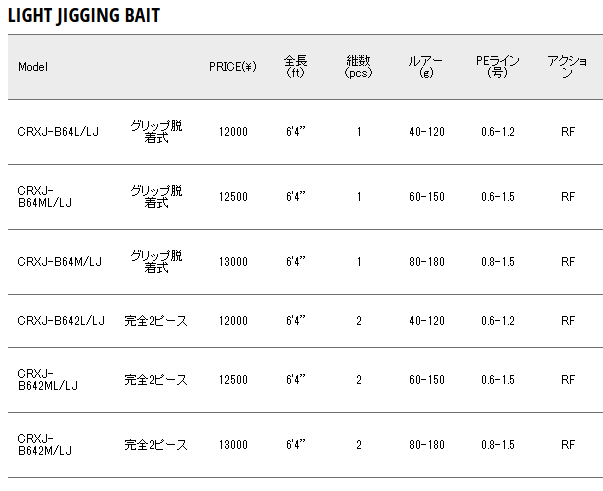
Task: Select model CRXJ-B64ML/LJ
Action: [x=45, y=196]
